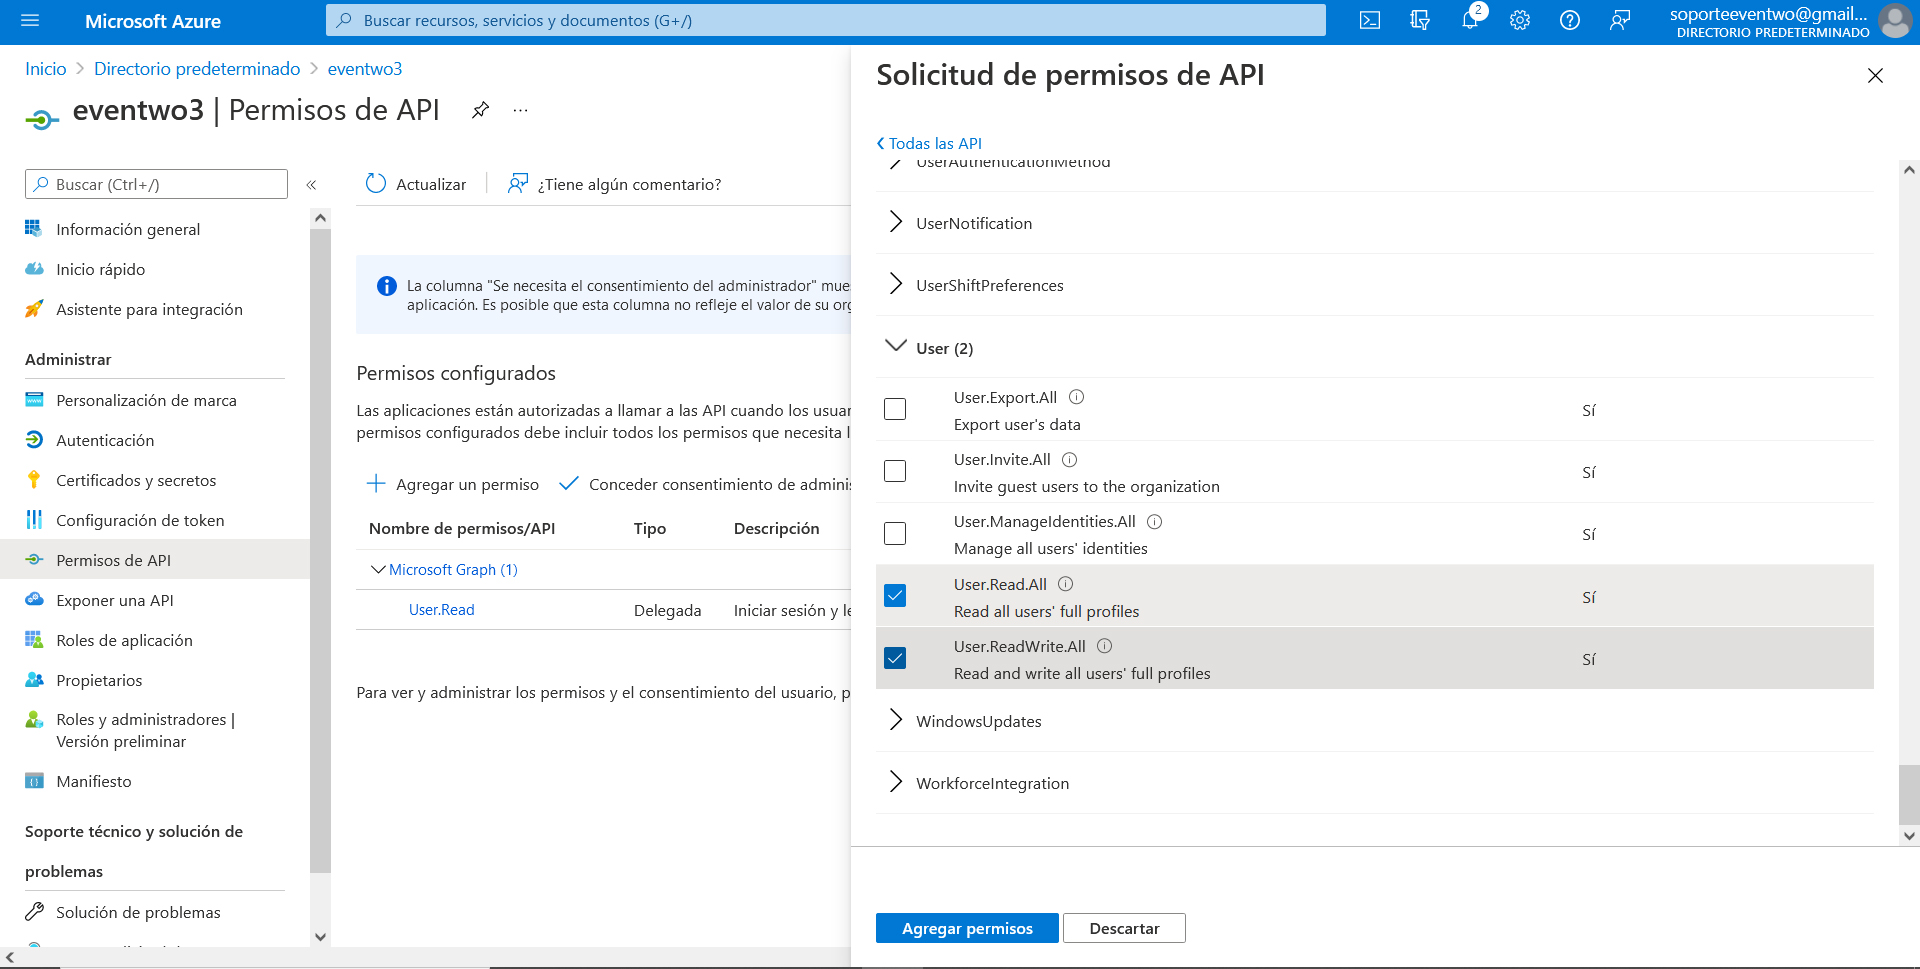Click the Agregar permisos button
This screenshot has height=969, width=1920.
[x=967, y=928]
